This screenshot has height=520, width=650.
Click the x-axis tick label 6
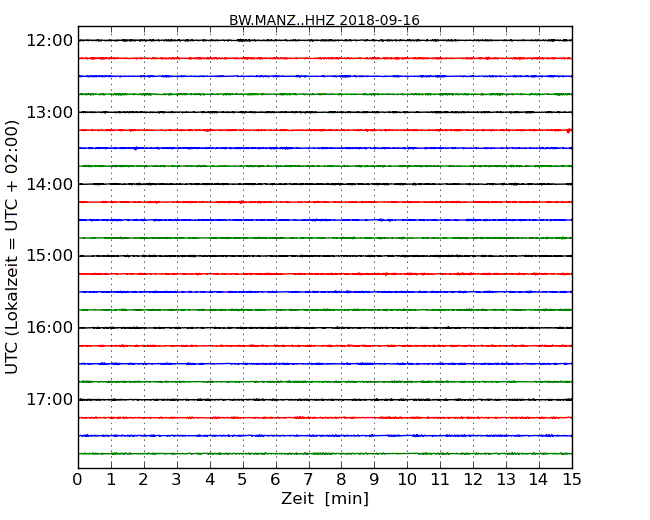click(x=275, y=480)
